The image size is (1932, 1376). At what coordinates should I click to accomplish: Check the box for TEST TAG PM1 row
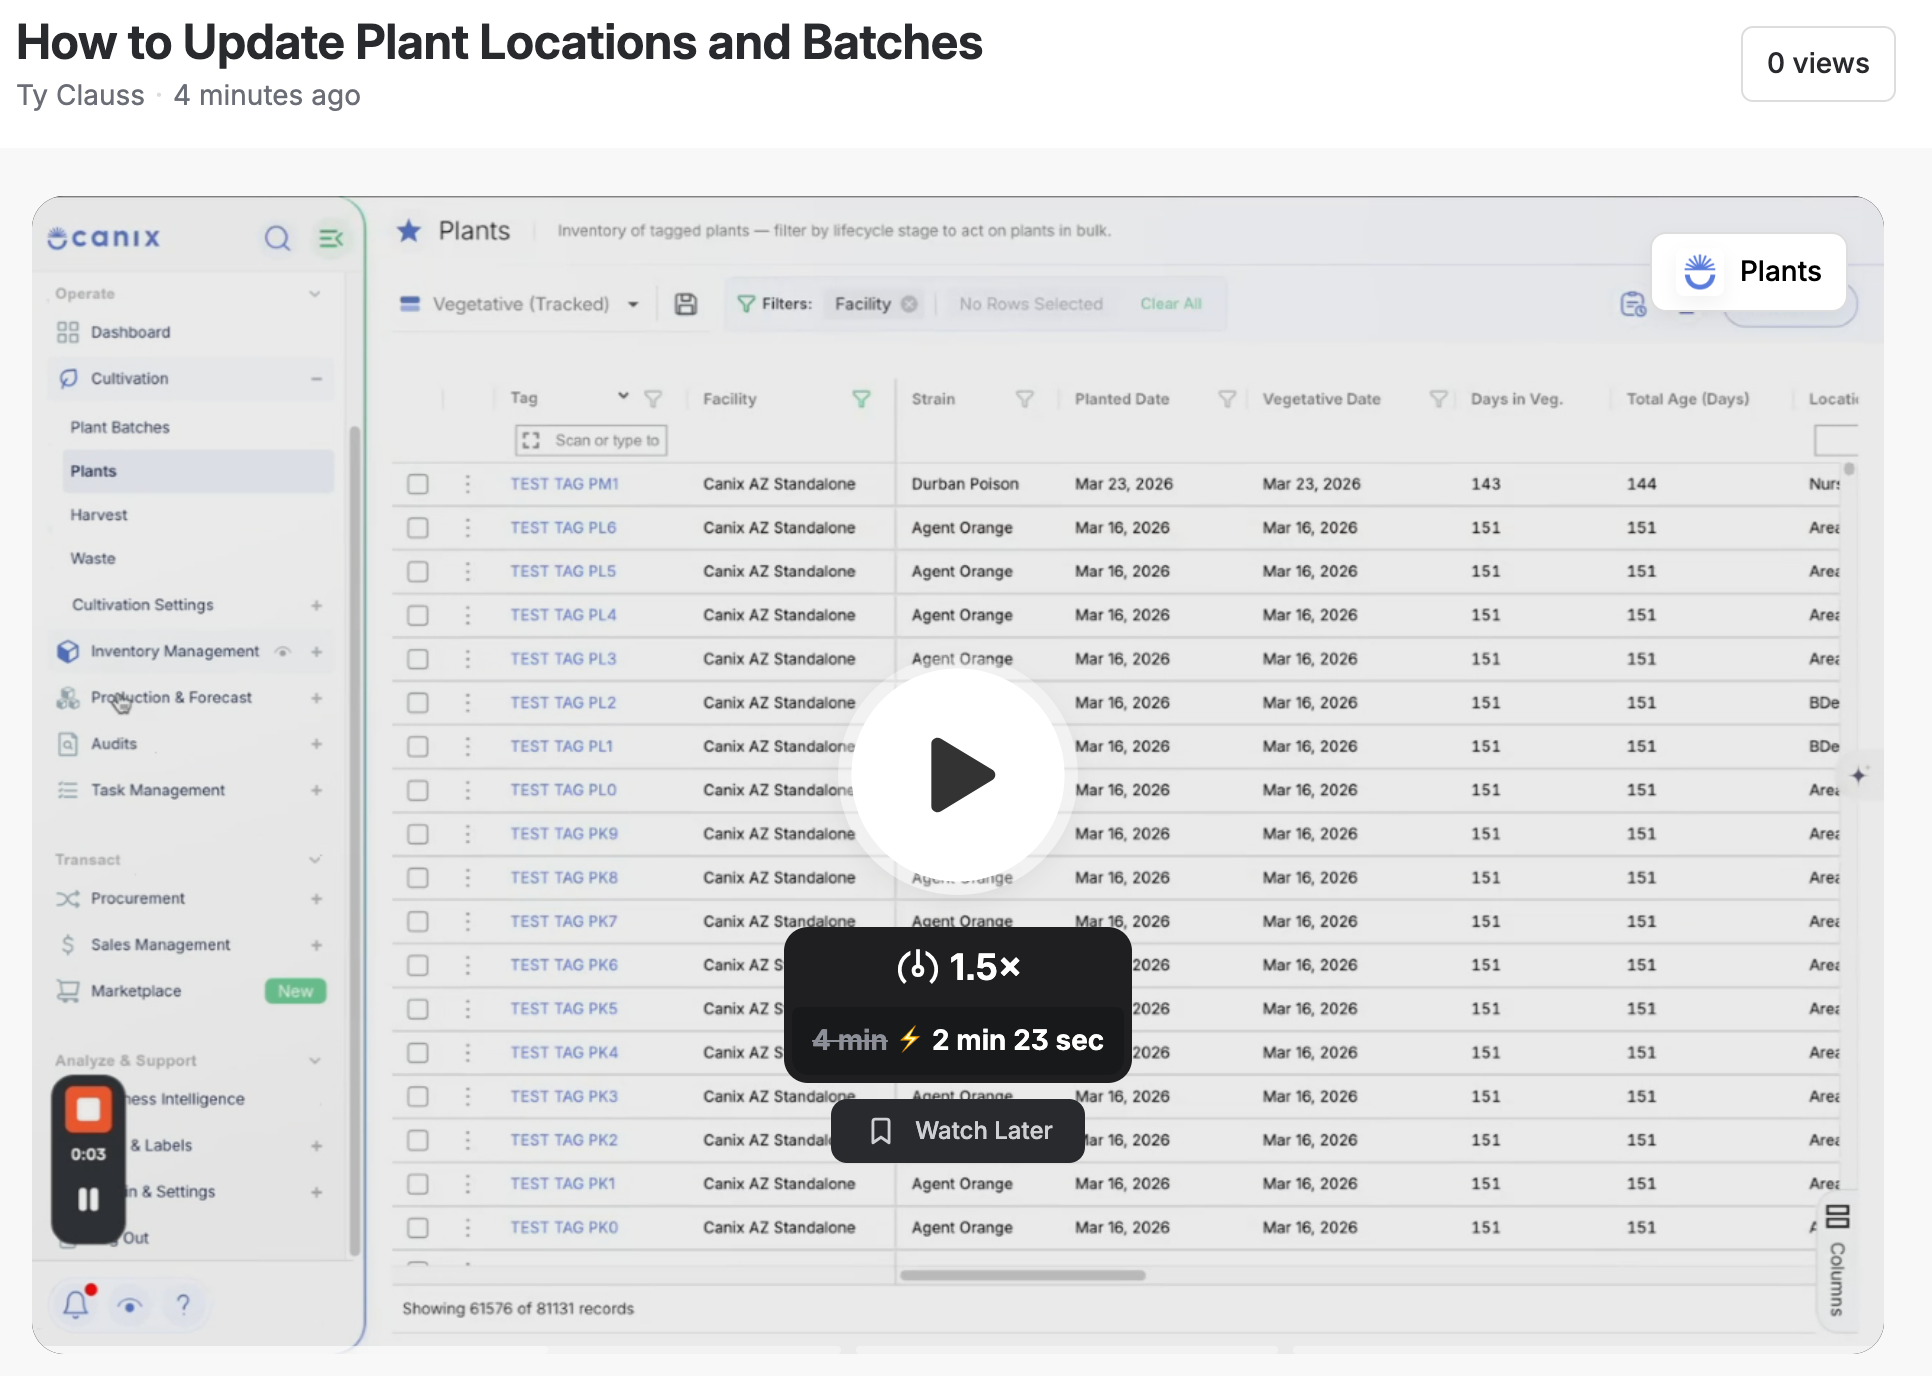(x=418, y=484)
